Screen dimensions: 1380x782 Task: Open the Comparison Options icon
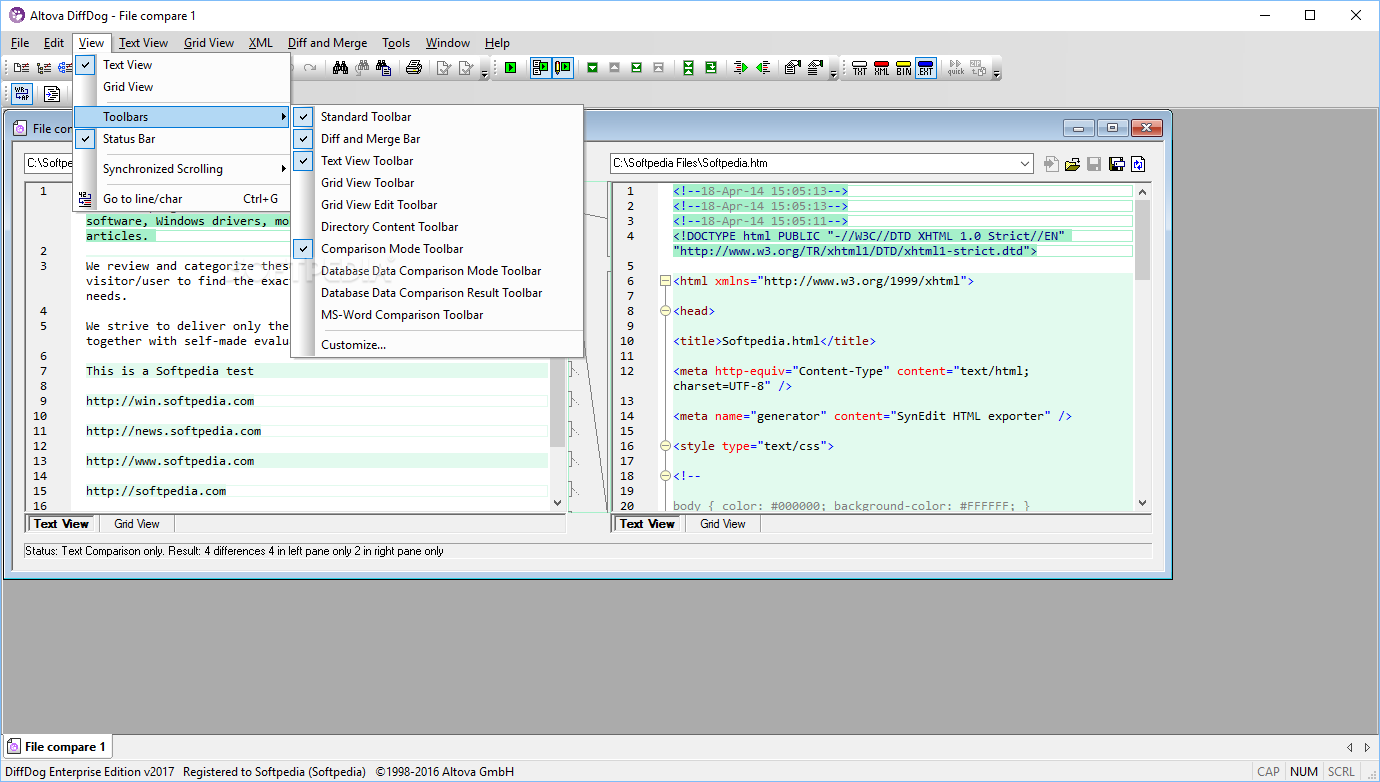pos(792,68)
